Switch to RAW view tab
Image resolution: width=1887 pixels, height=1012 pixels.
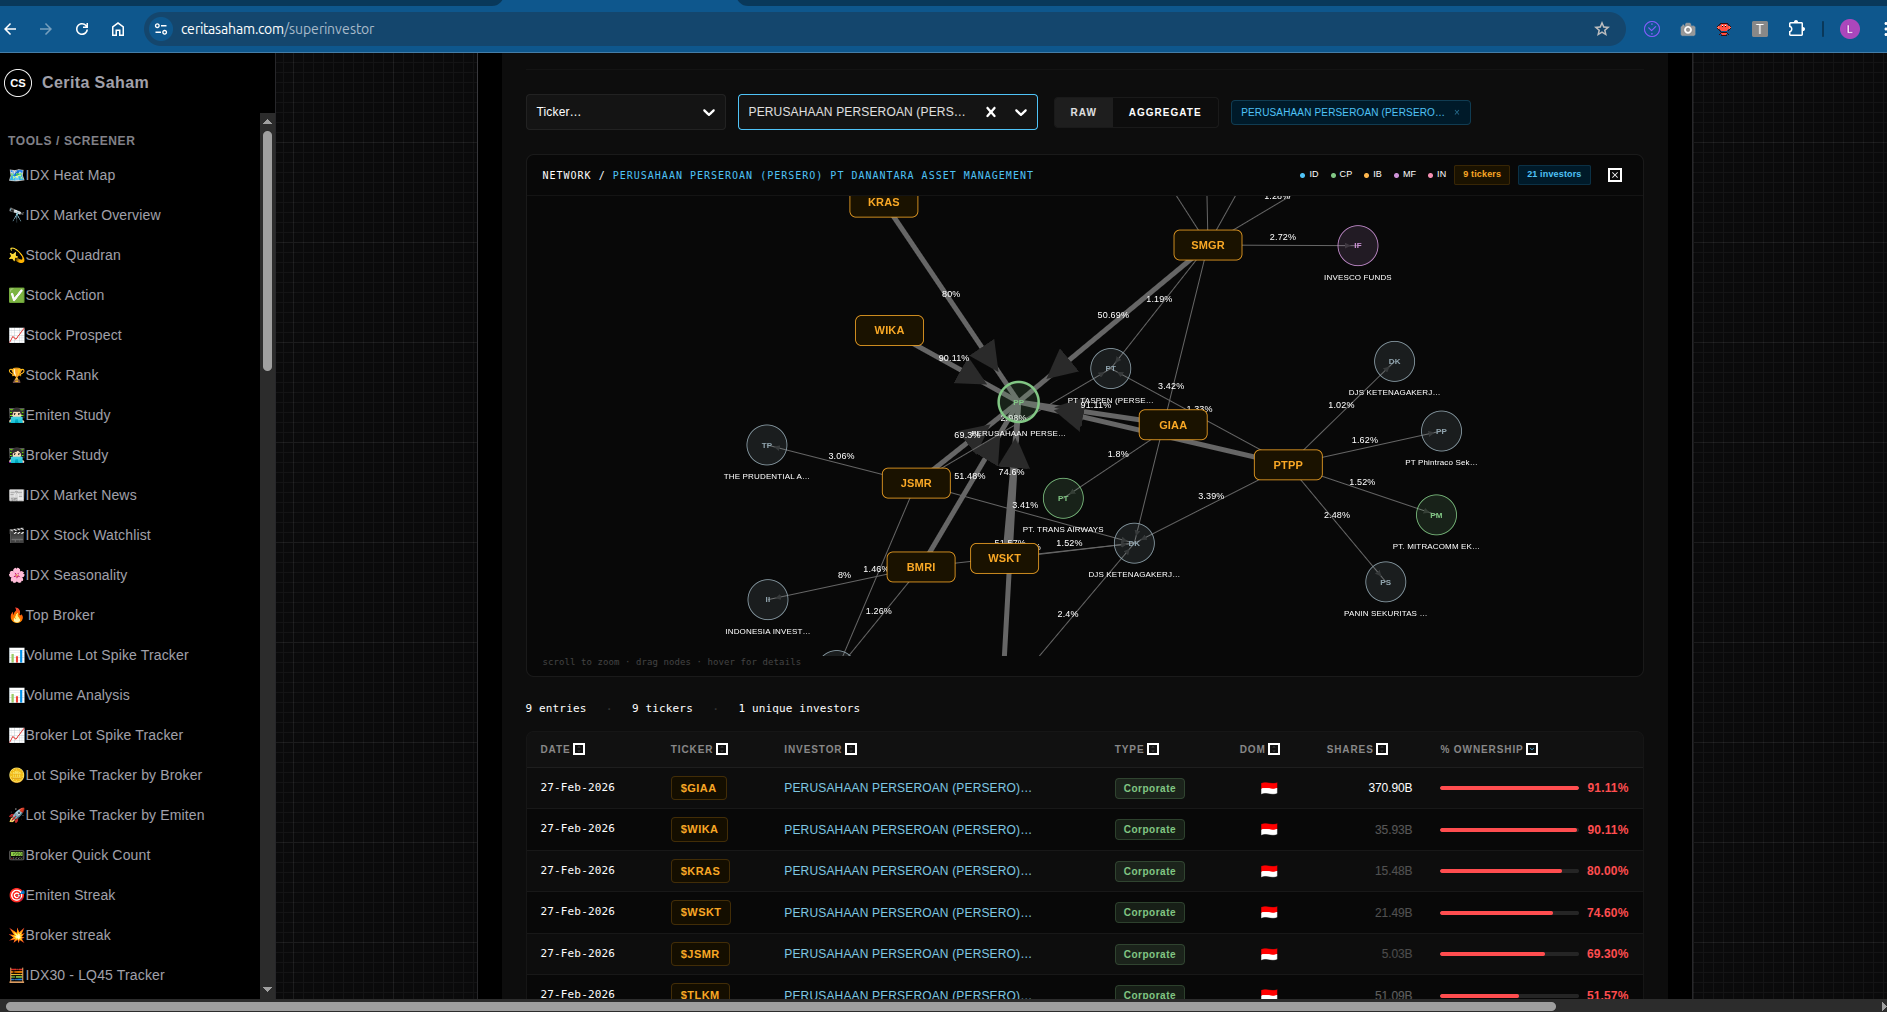pos(1082,112)
